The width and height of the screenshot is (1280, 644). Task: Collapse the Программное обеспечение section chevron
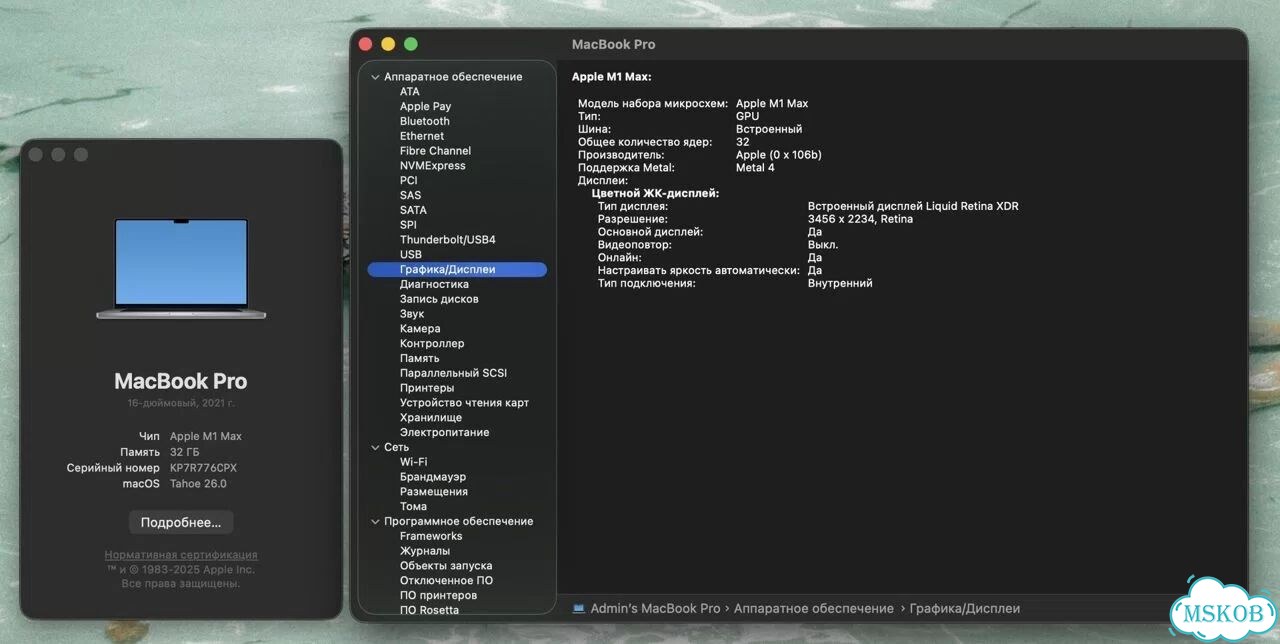tap(375, 521)
